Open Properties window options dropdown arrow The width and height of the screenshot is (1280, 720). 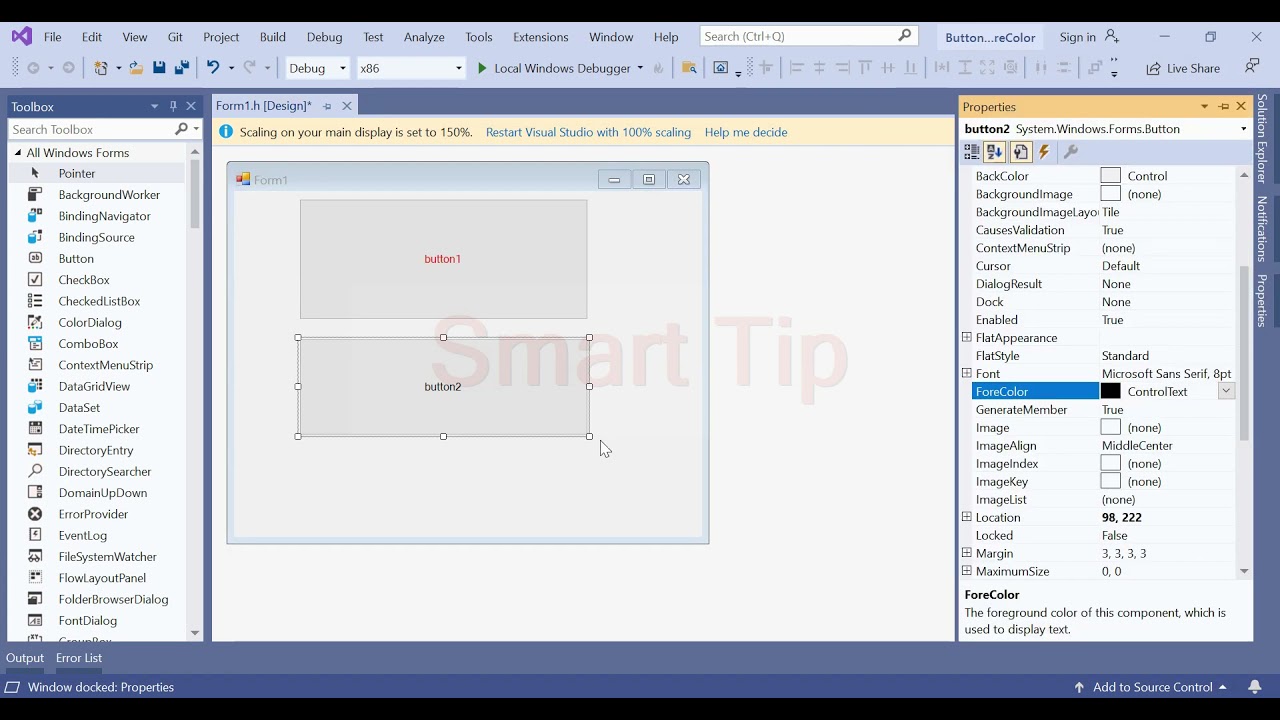1204,106
